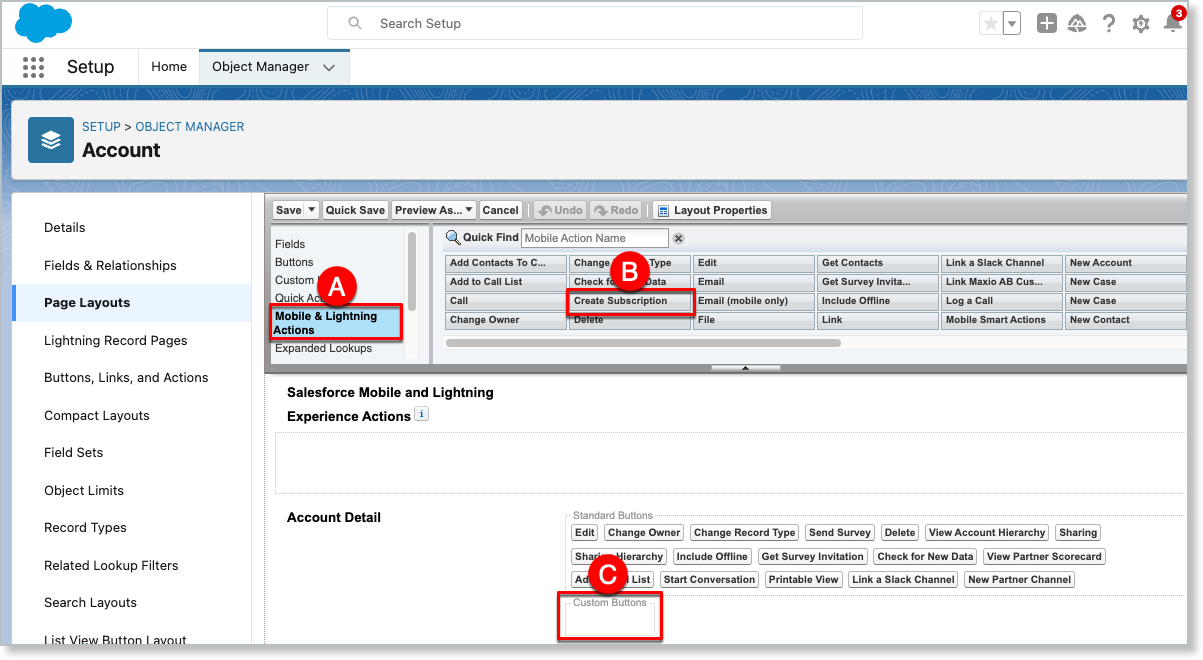1203x660 pixels.
Task: Open the App Launcher grid icon
Action: click(33, 67)
